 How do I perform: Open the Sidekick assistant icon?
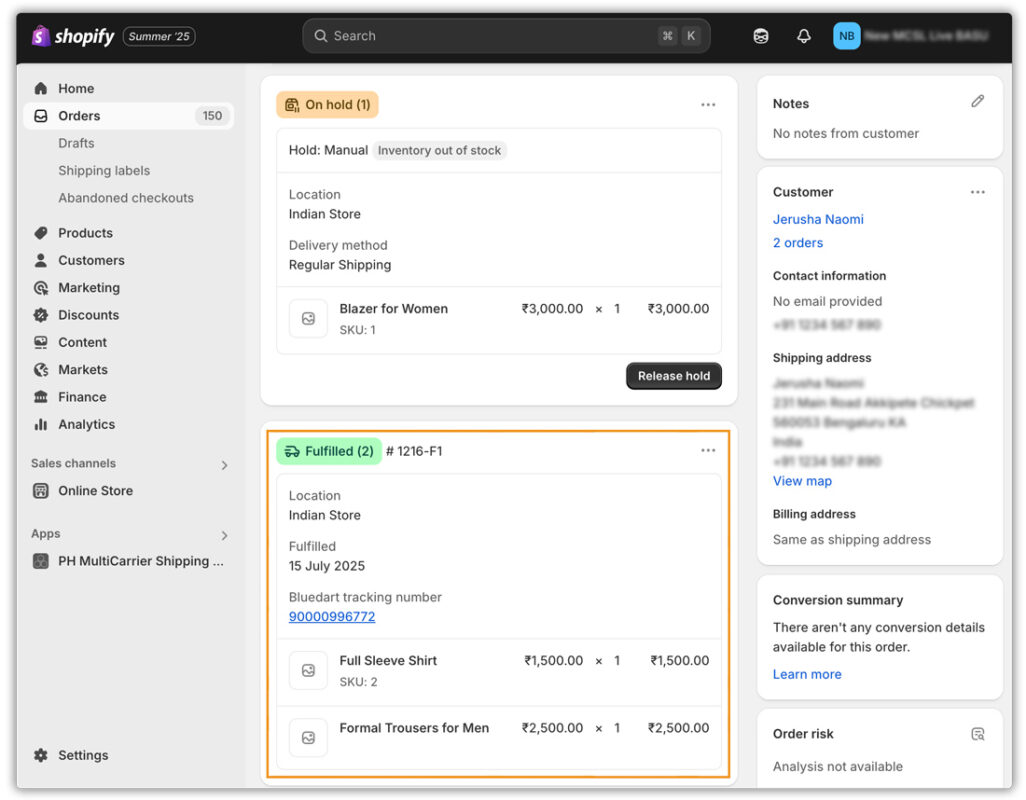pyautogui.click(x=760, y=37)
